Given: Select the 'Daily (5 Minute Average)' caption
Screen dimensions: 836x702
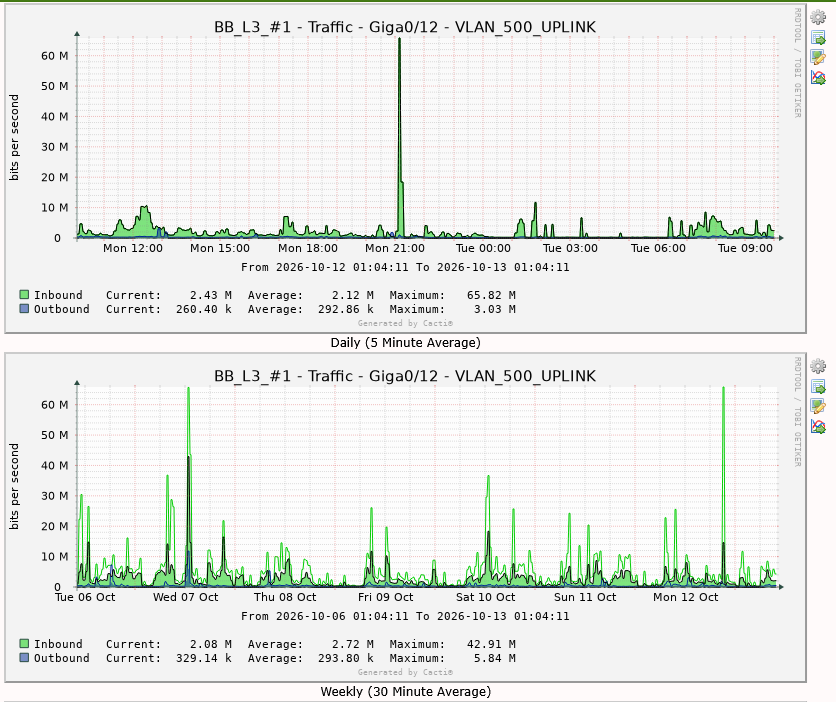Looking at the screenshot, I should click(405, 342).
